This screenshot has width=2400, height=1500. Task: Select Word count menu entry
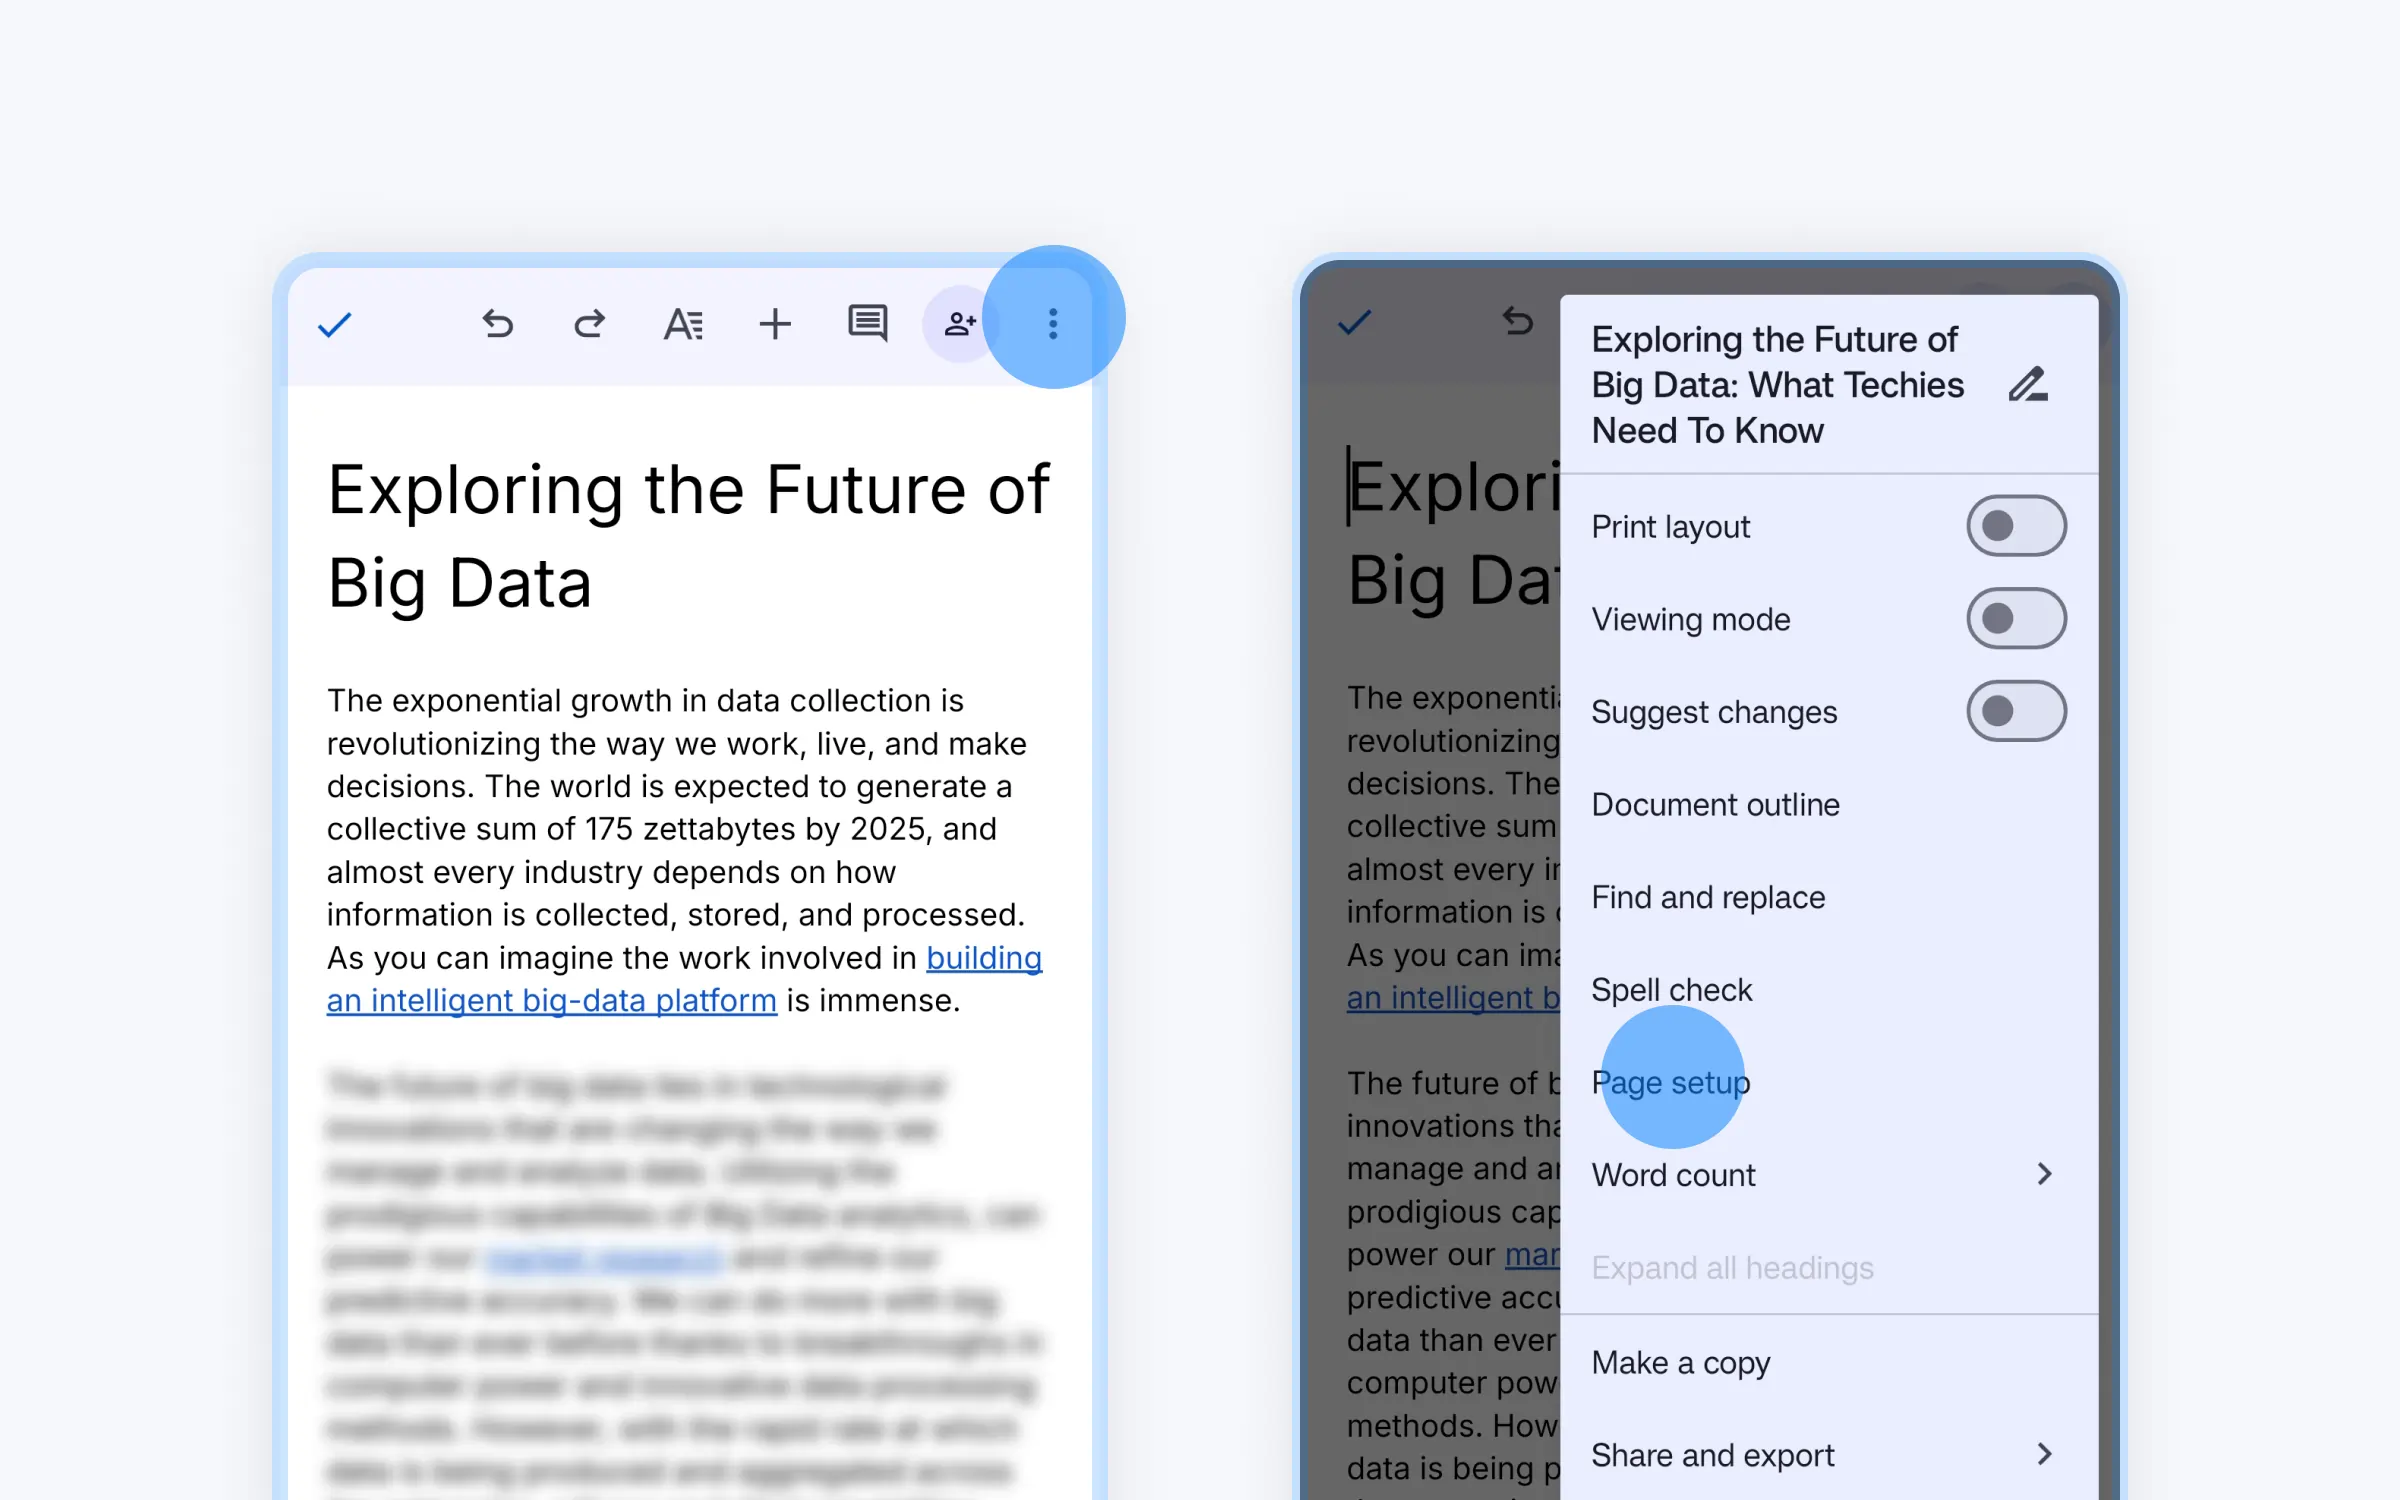1829,1175
